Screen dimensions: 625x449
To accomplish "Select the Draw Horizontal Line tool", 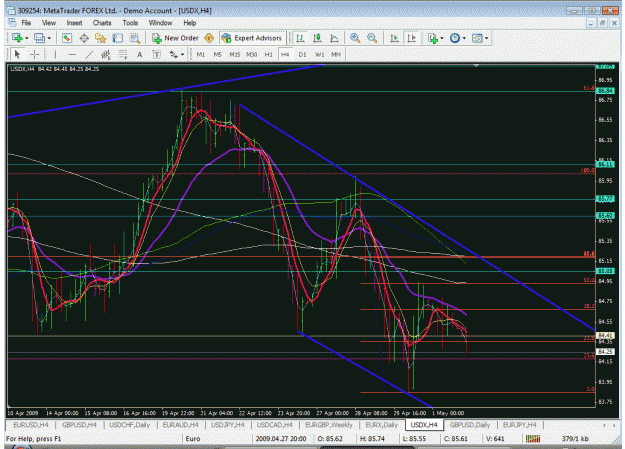I will coord(72,55).
